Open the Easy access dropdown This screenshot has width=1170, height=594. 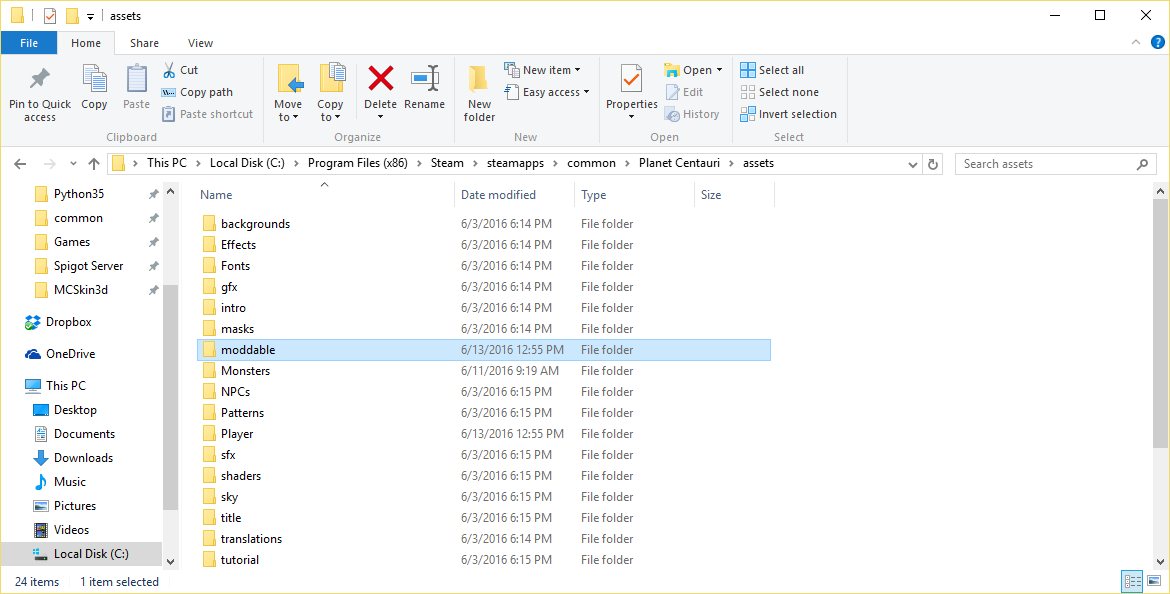coord(547,92)
